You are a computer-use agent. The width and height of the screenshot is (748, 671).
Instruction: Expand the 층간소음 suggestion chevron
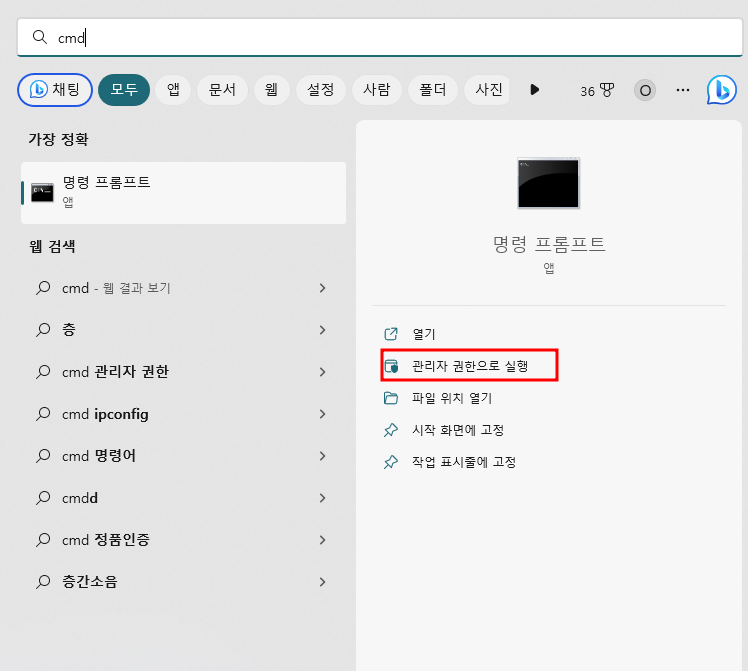(322, 582)
